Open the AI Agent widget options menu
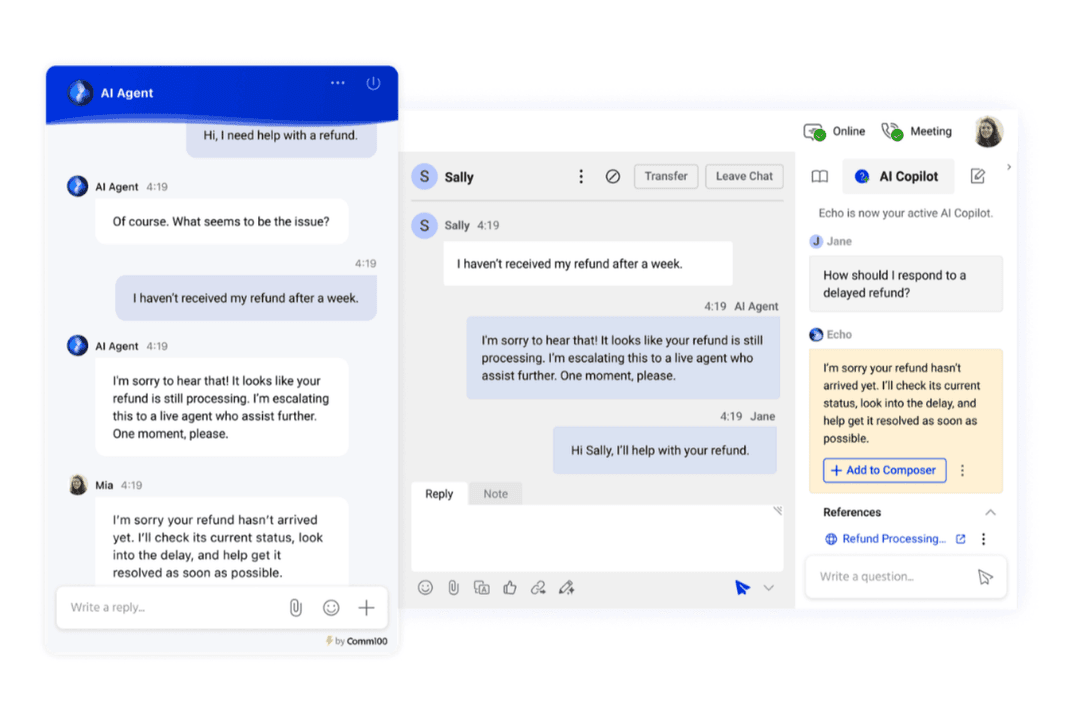 tap(338, 83)
